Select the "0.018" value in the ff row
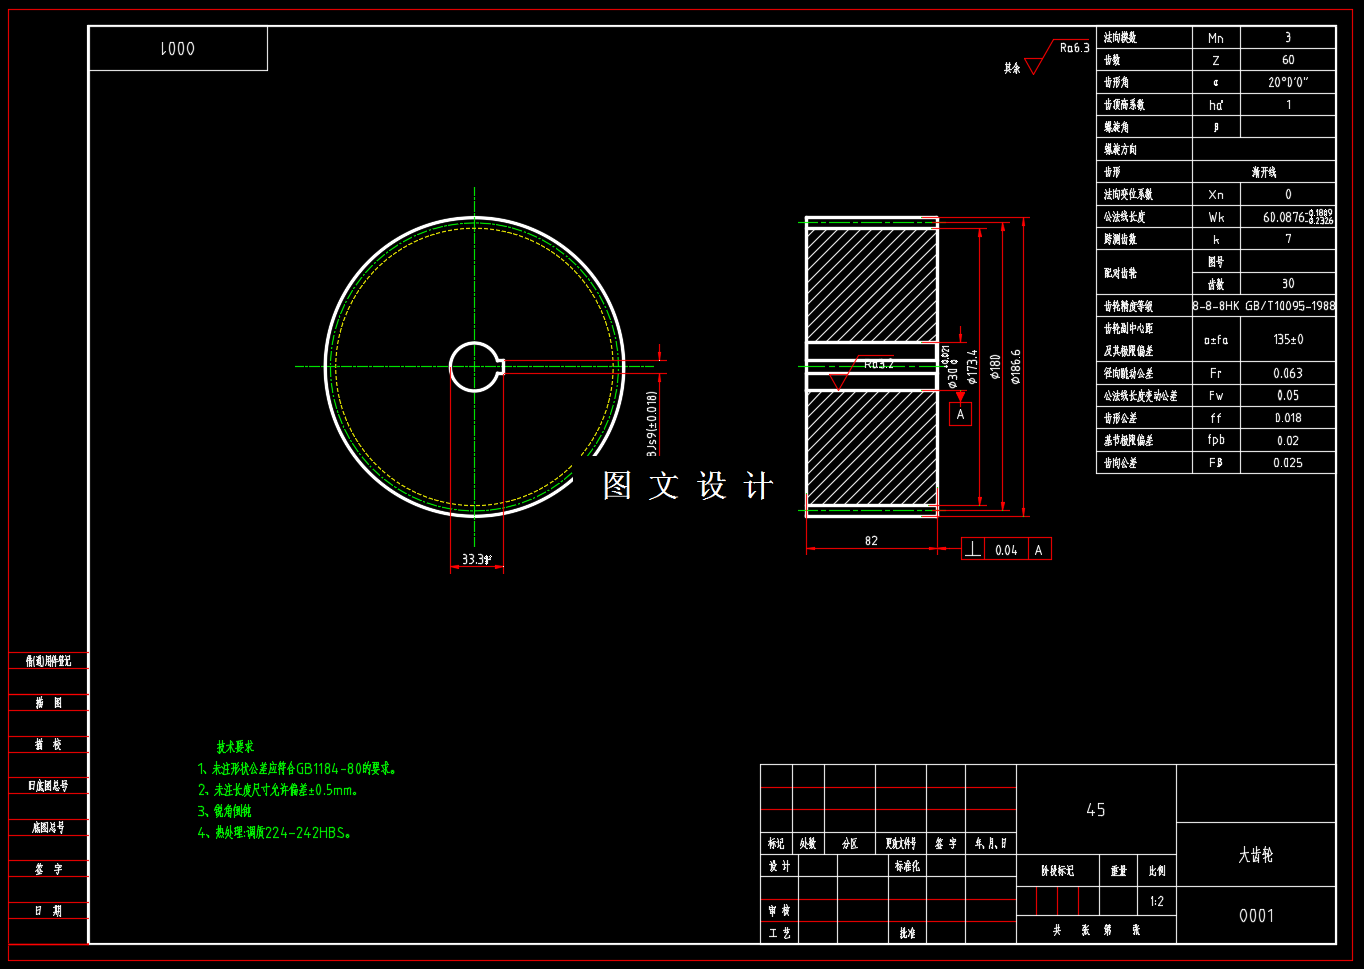Viewport: 1364px width, 969px height. click(1288, 418)
